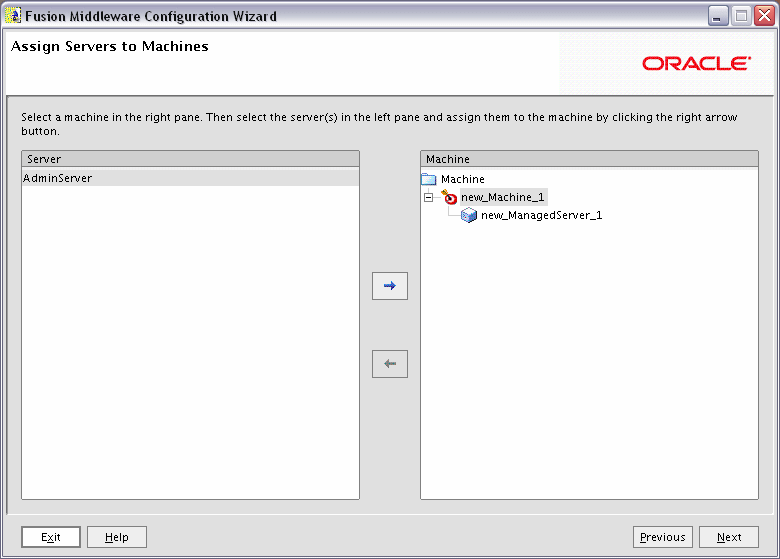
Task: Click the Exit button
Action: click(51, 537)
